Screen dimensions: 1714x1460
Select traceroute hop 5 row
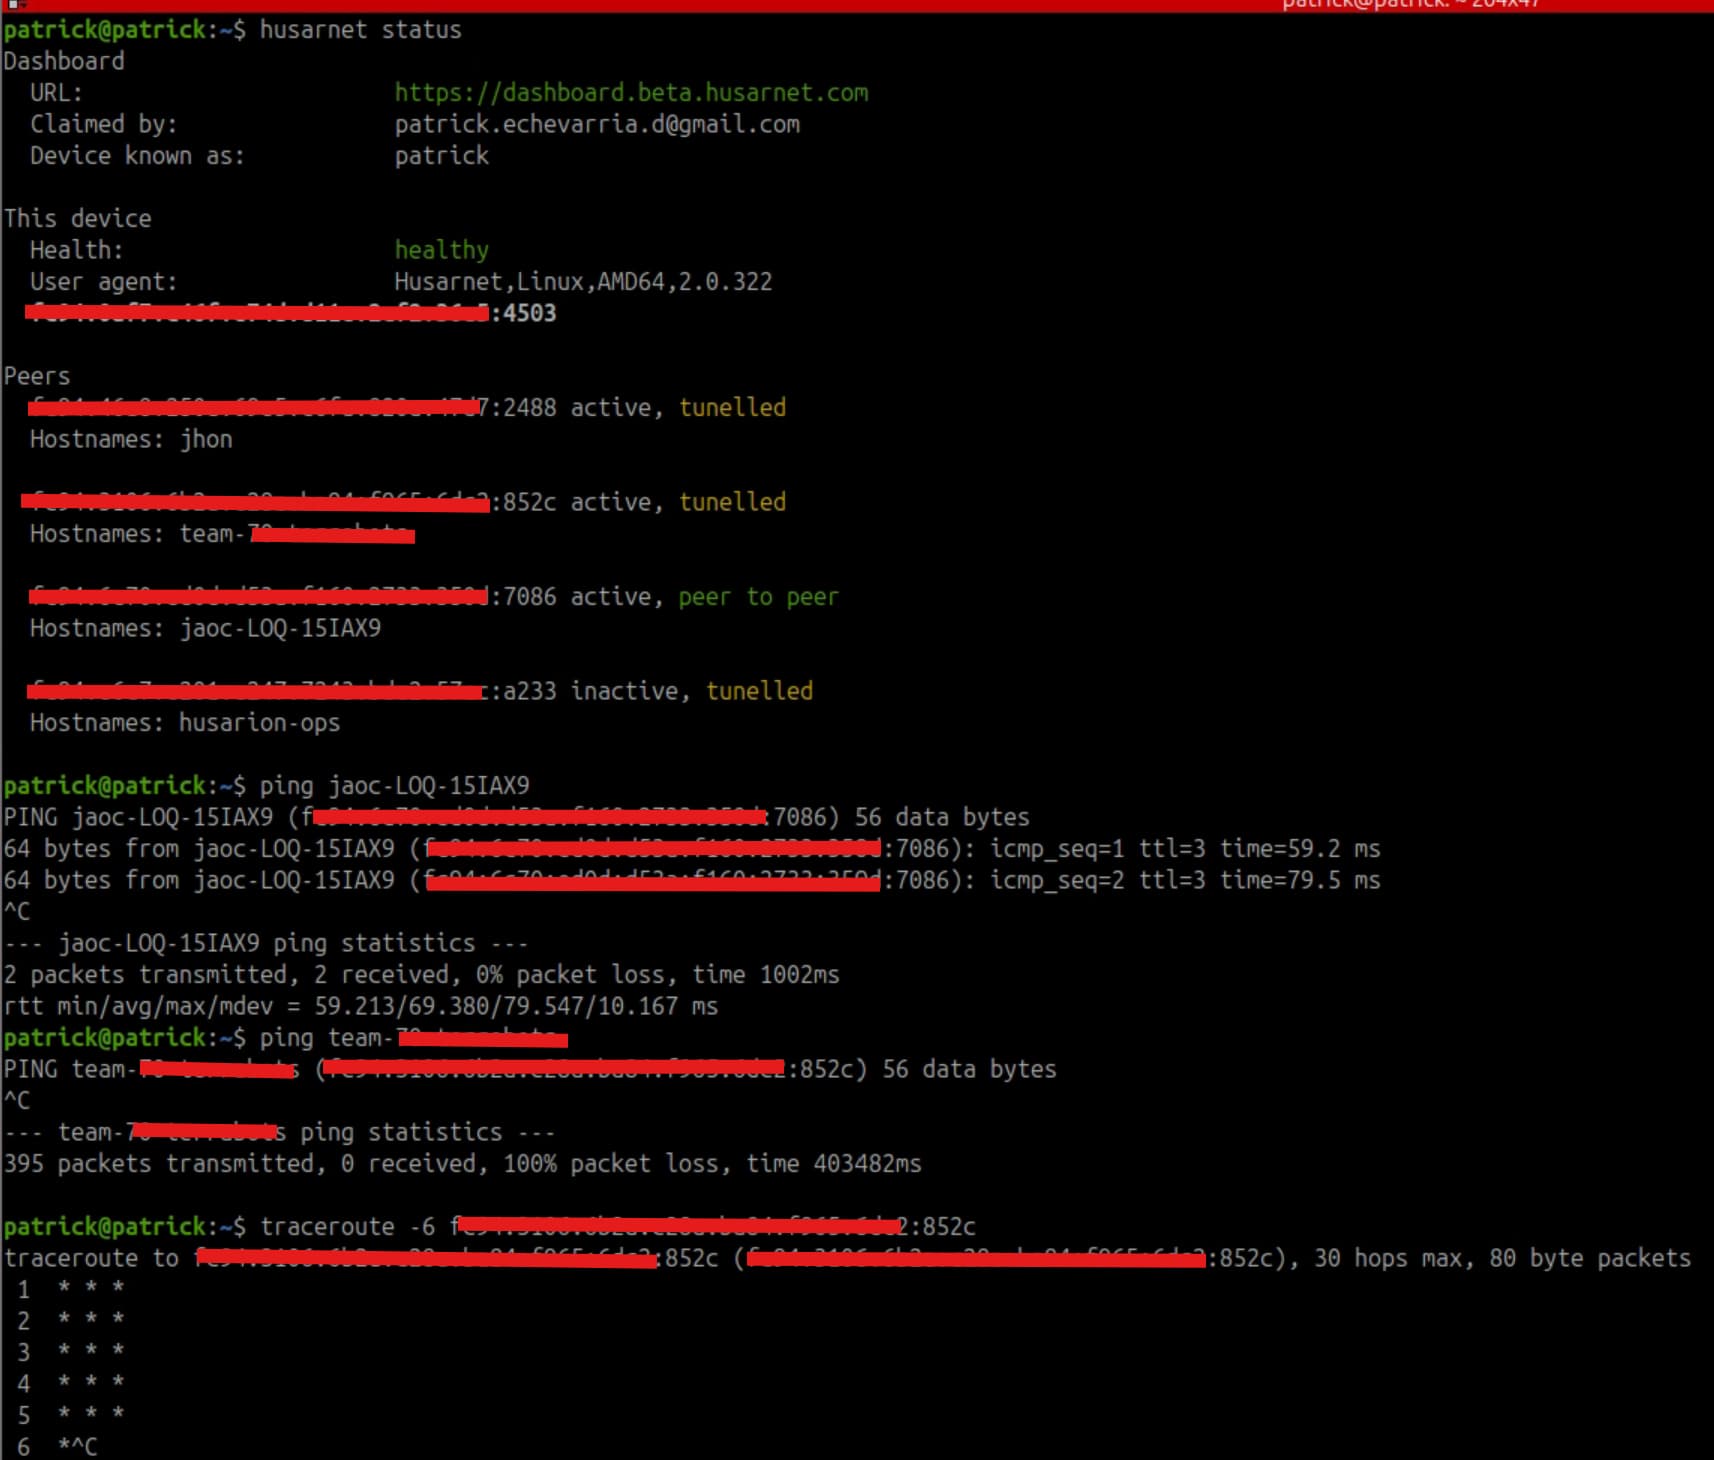[71, 1415]
